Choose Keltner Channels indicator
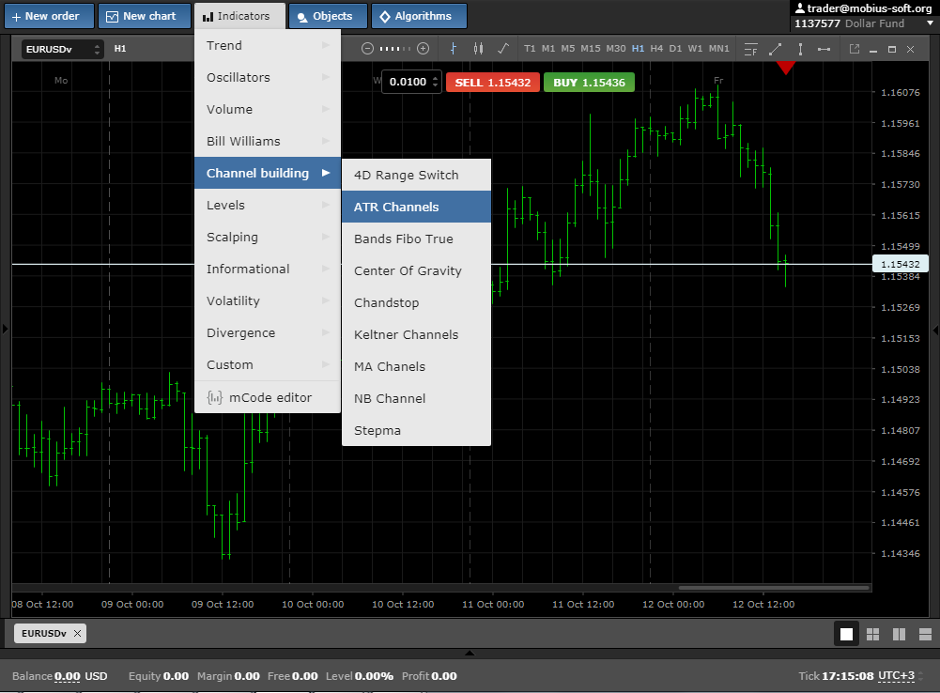The image size is (940, 693). click(x=416, y=335)
